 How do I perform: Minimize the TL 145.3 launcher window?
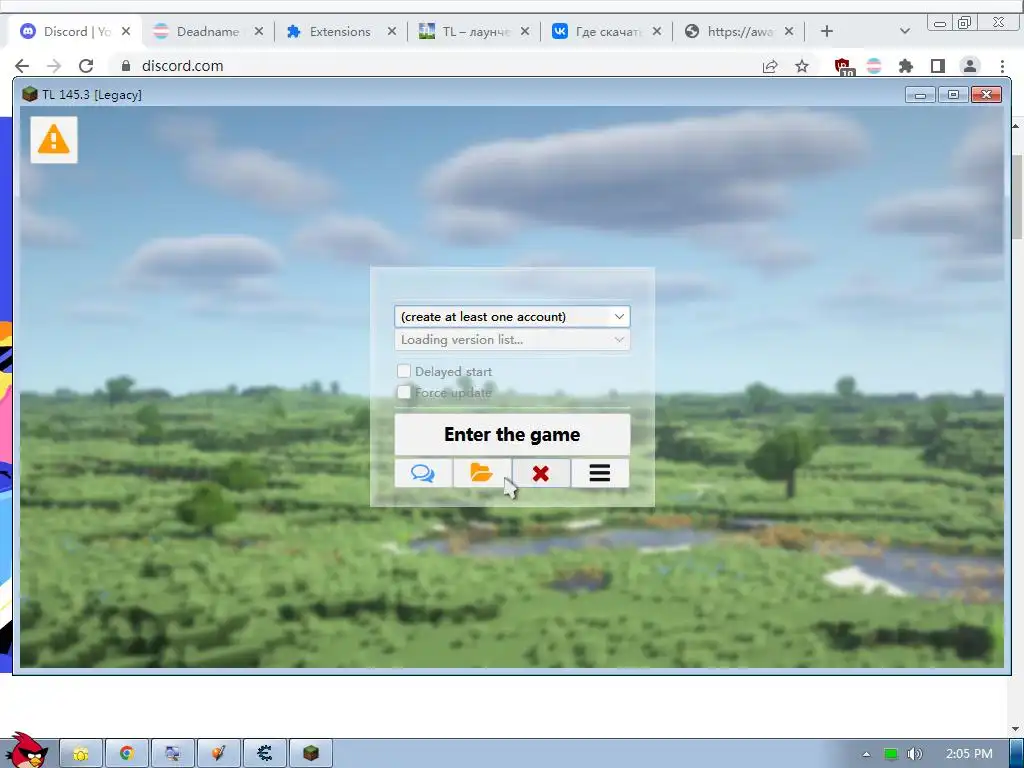pos(920,95)
